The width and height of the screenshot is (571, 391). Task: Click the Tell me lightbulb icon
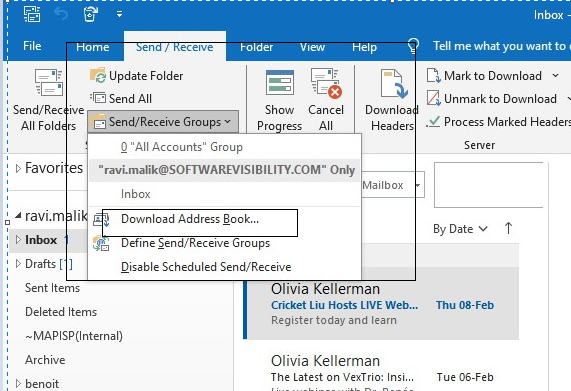413,46
